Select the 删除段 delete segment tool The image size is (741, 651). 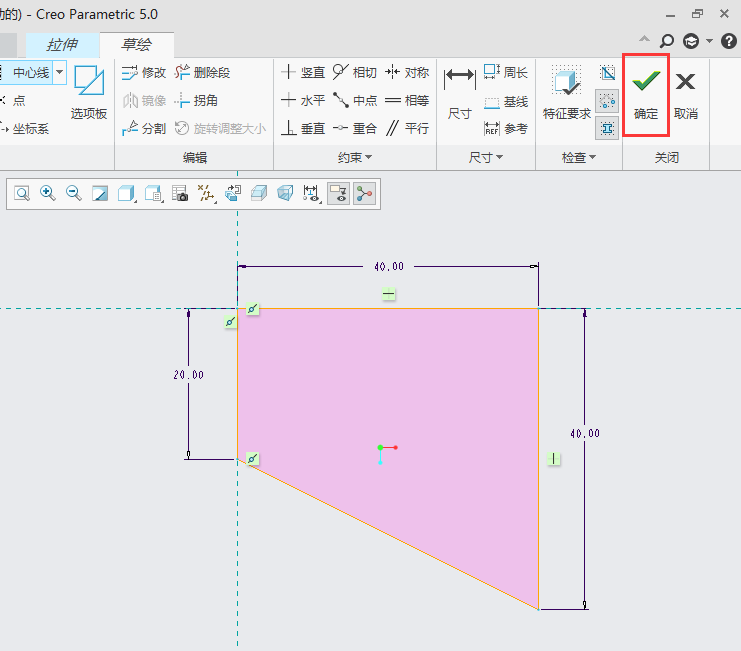point(202,73)
